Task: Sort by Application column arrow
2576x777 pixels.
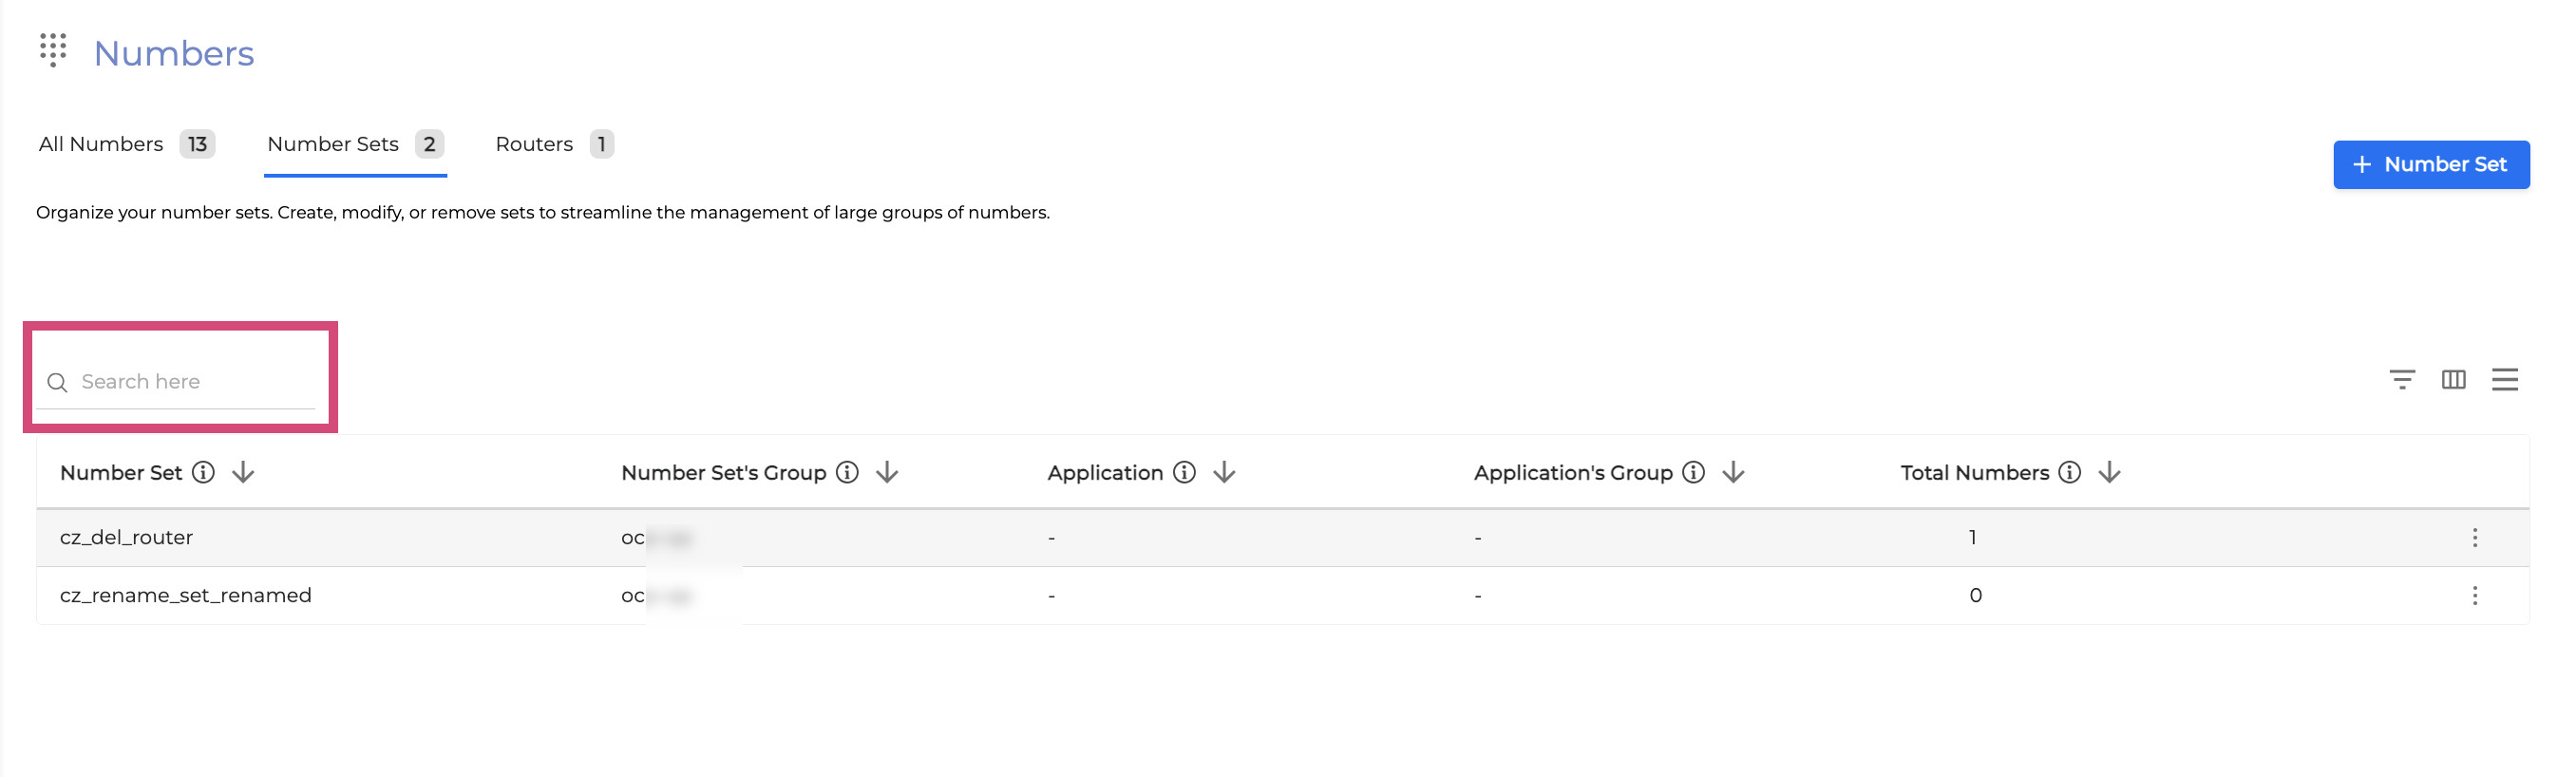Action: (x=1224, y=473)
